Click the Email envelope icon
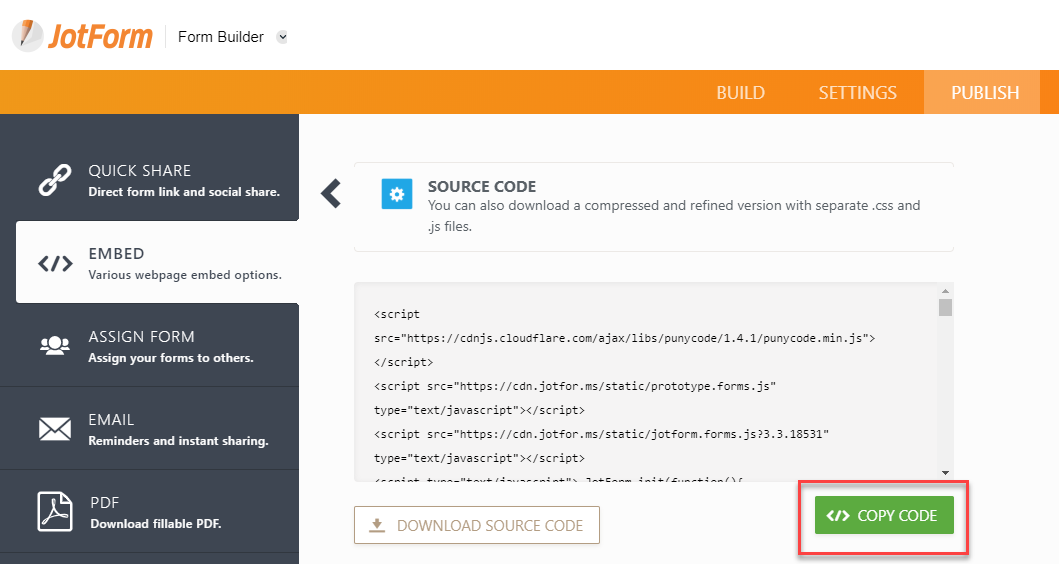The width and height of the screenshot is (1059, 564). 55,429
